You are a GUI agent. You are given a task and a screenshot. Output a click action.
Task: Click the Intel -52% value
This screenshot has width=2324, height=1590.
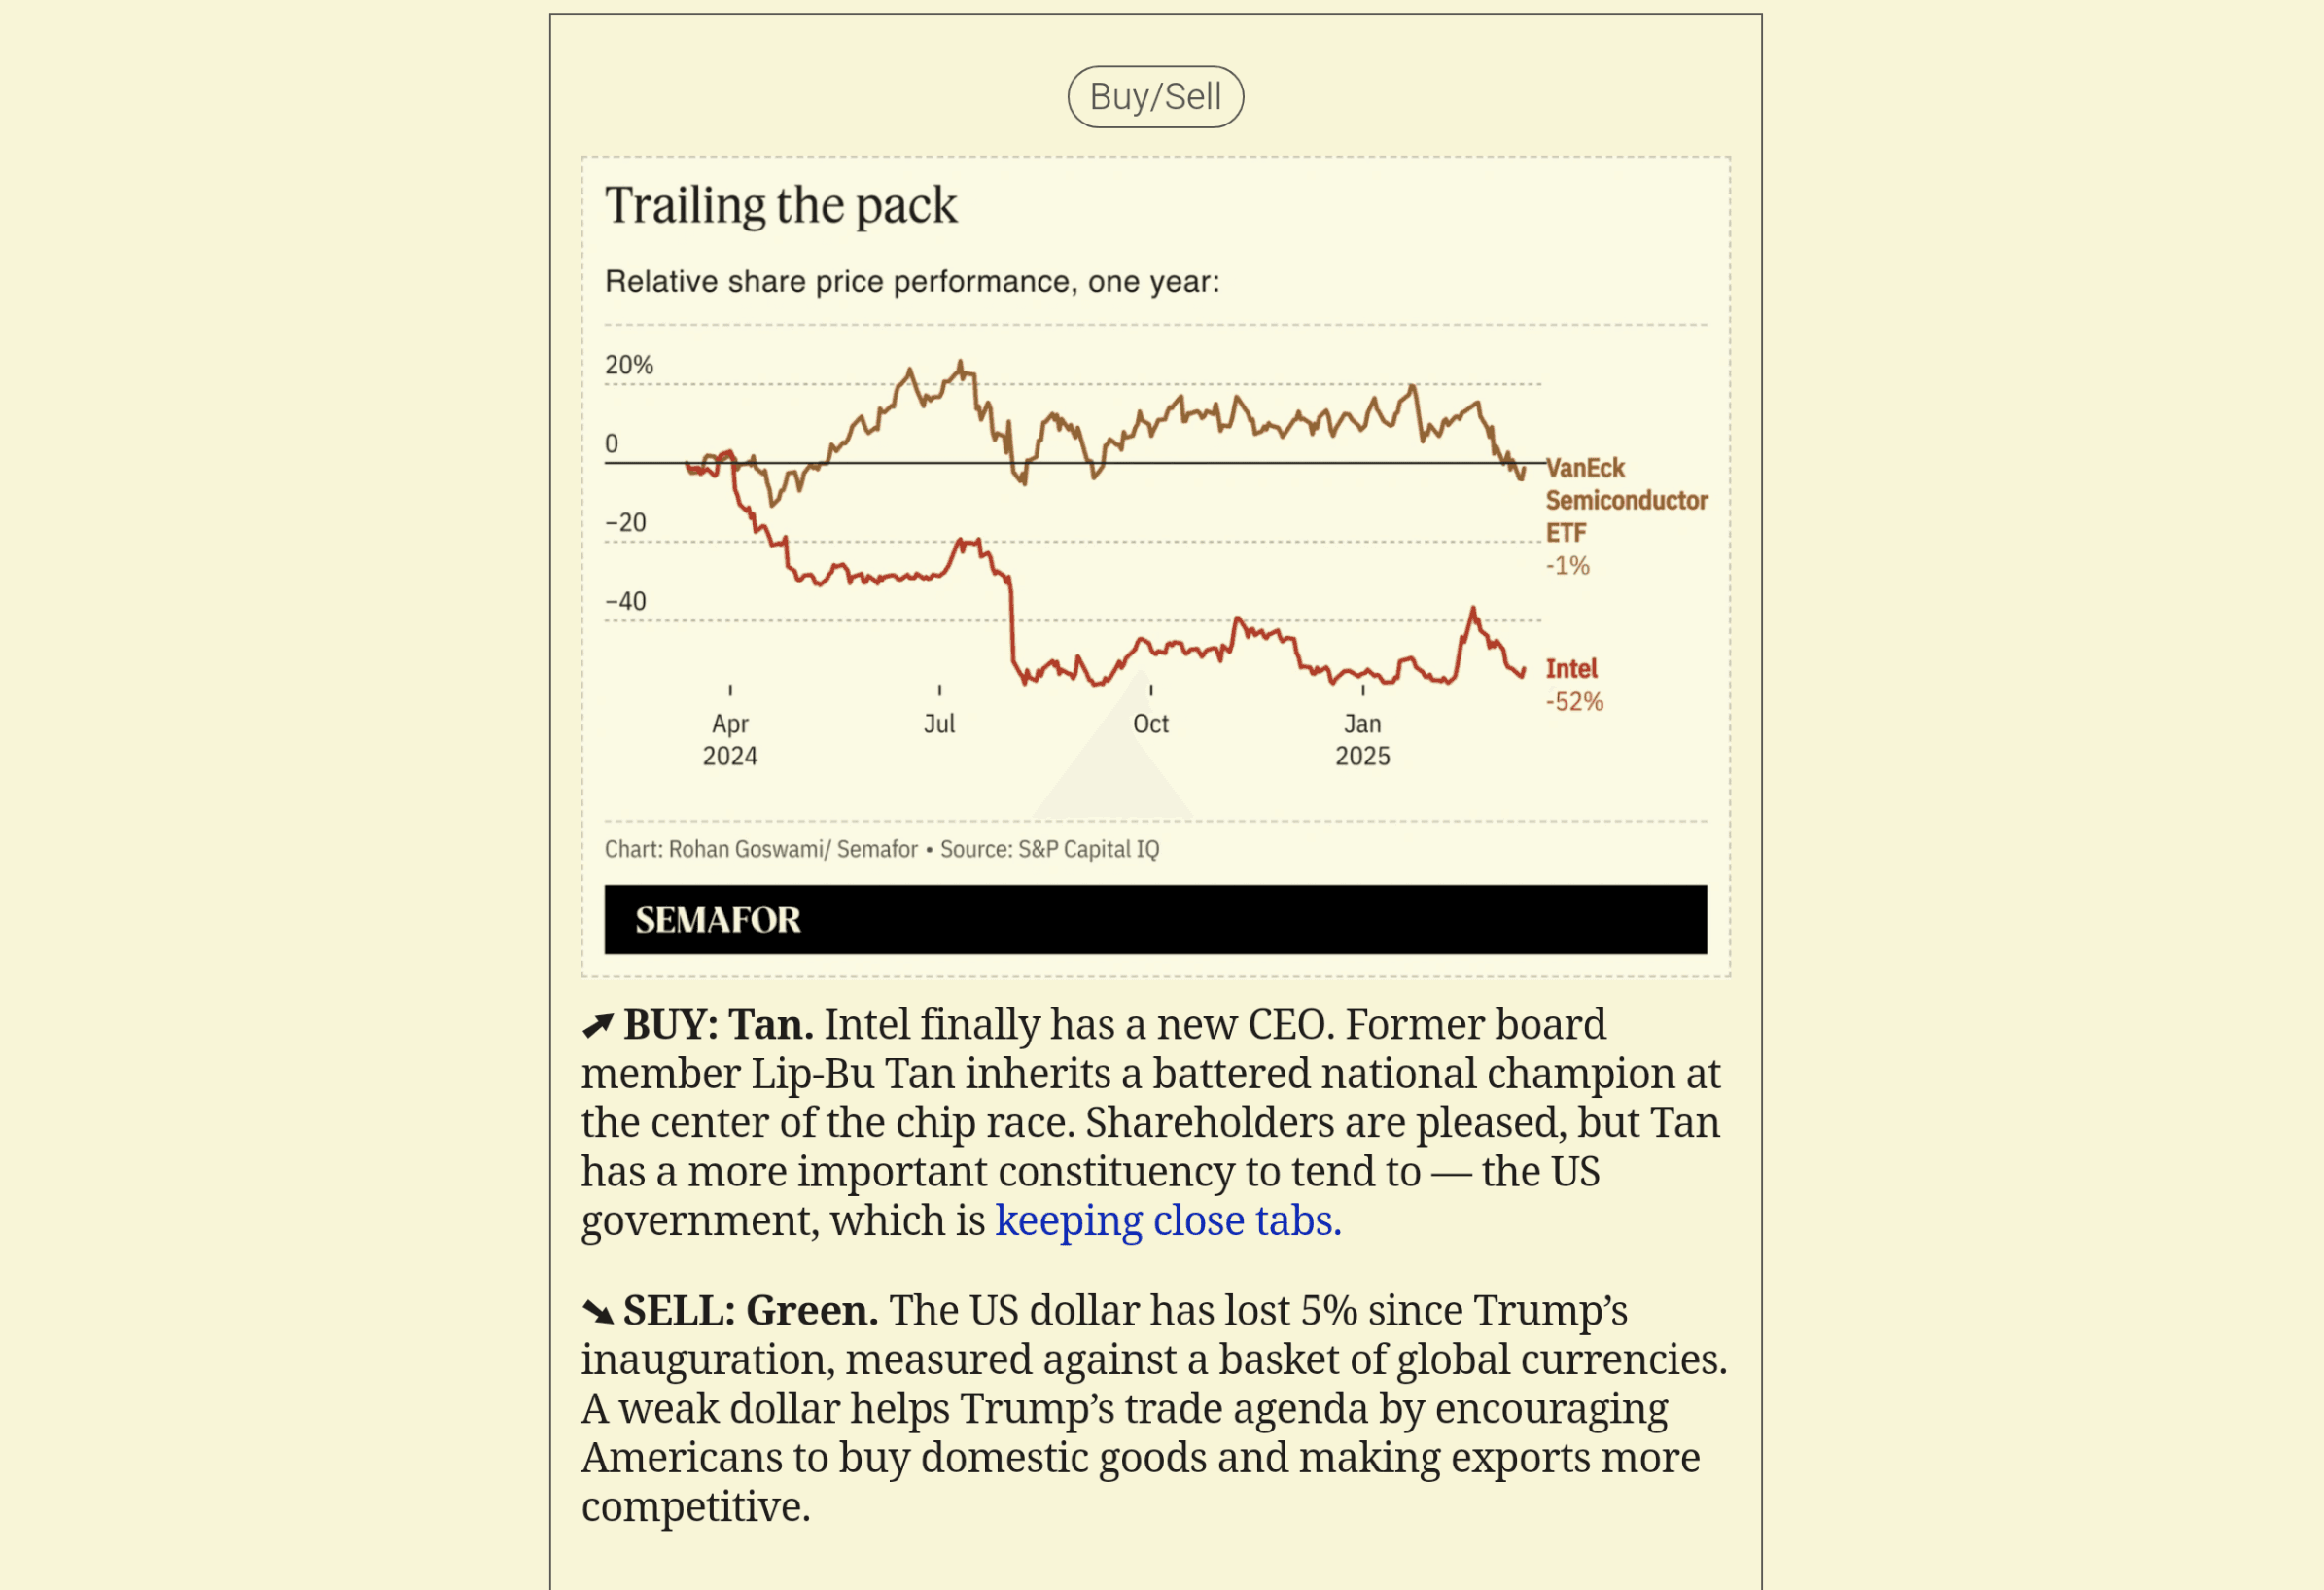[1574, 702]
